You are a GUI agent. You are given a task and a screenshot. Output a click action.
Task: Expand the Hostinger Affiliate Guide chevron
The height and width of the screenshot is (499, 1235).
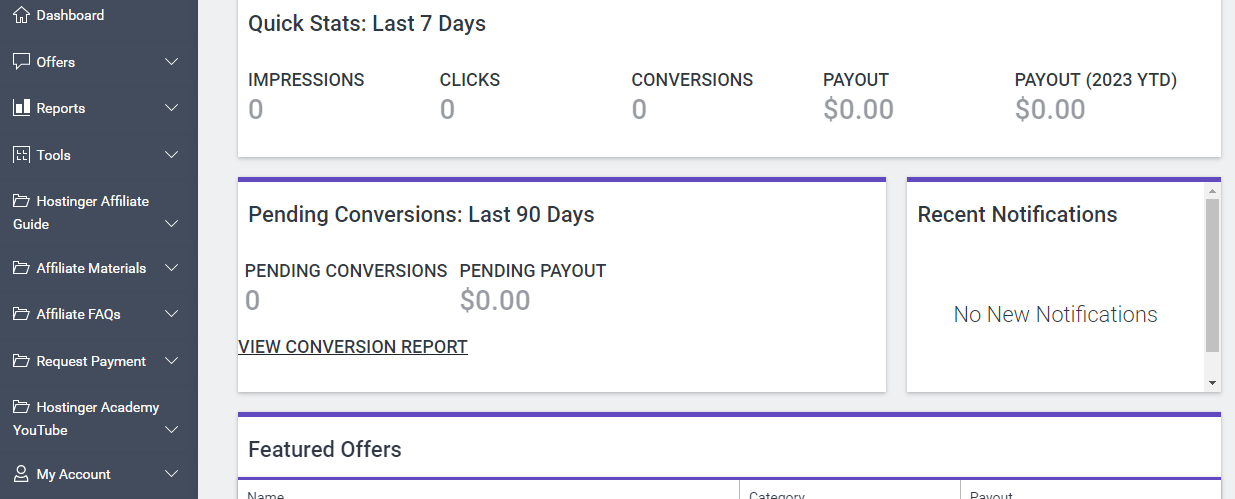point(172,224)
